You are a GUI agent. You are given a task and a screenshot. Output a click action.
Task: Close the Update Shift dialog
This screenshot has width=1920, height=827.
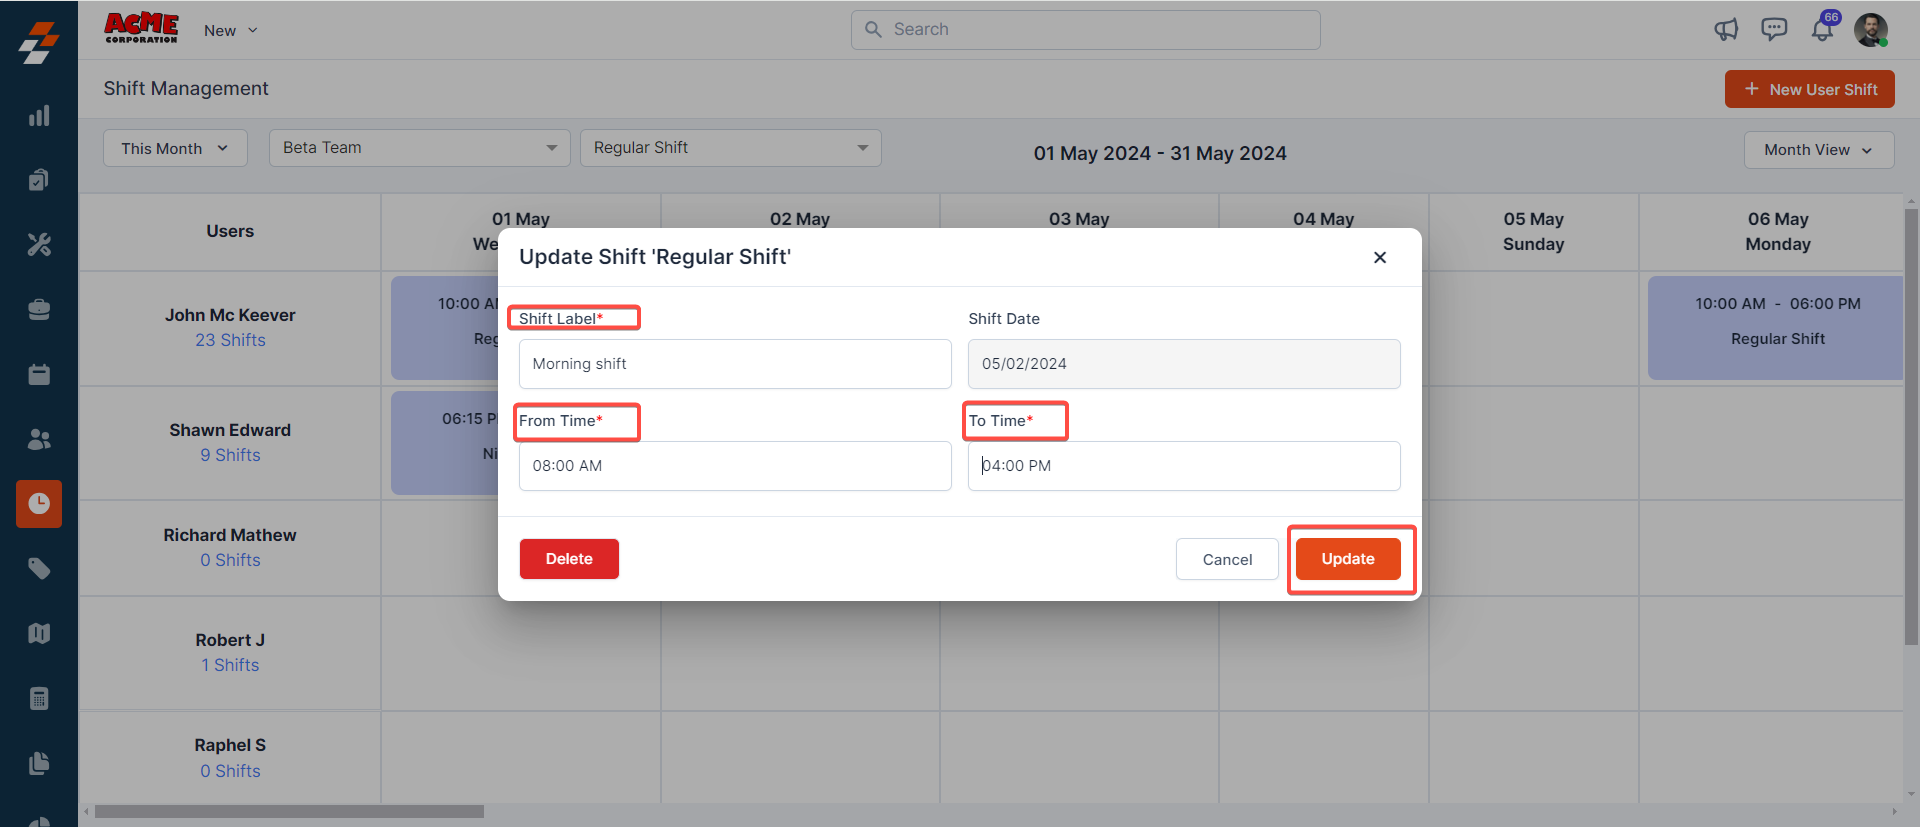[x=1380, y=257]
